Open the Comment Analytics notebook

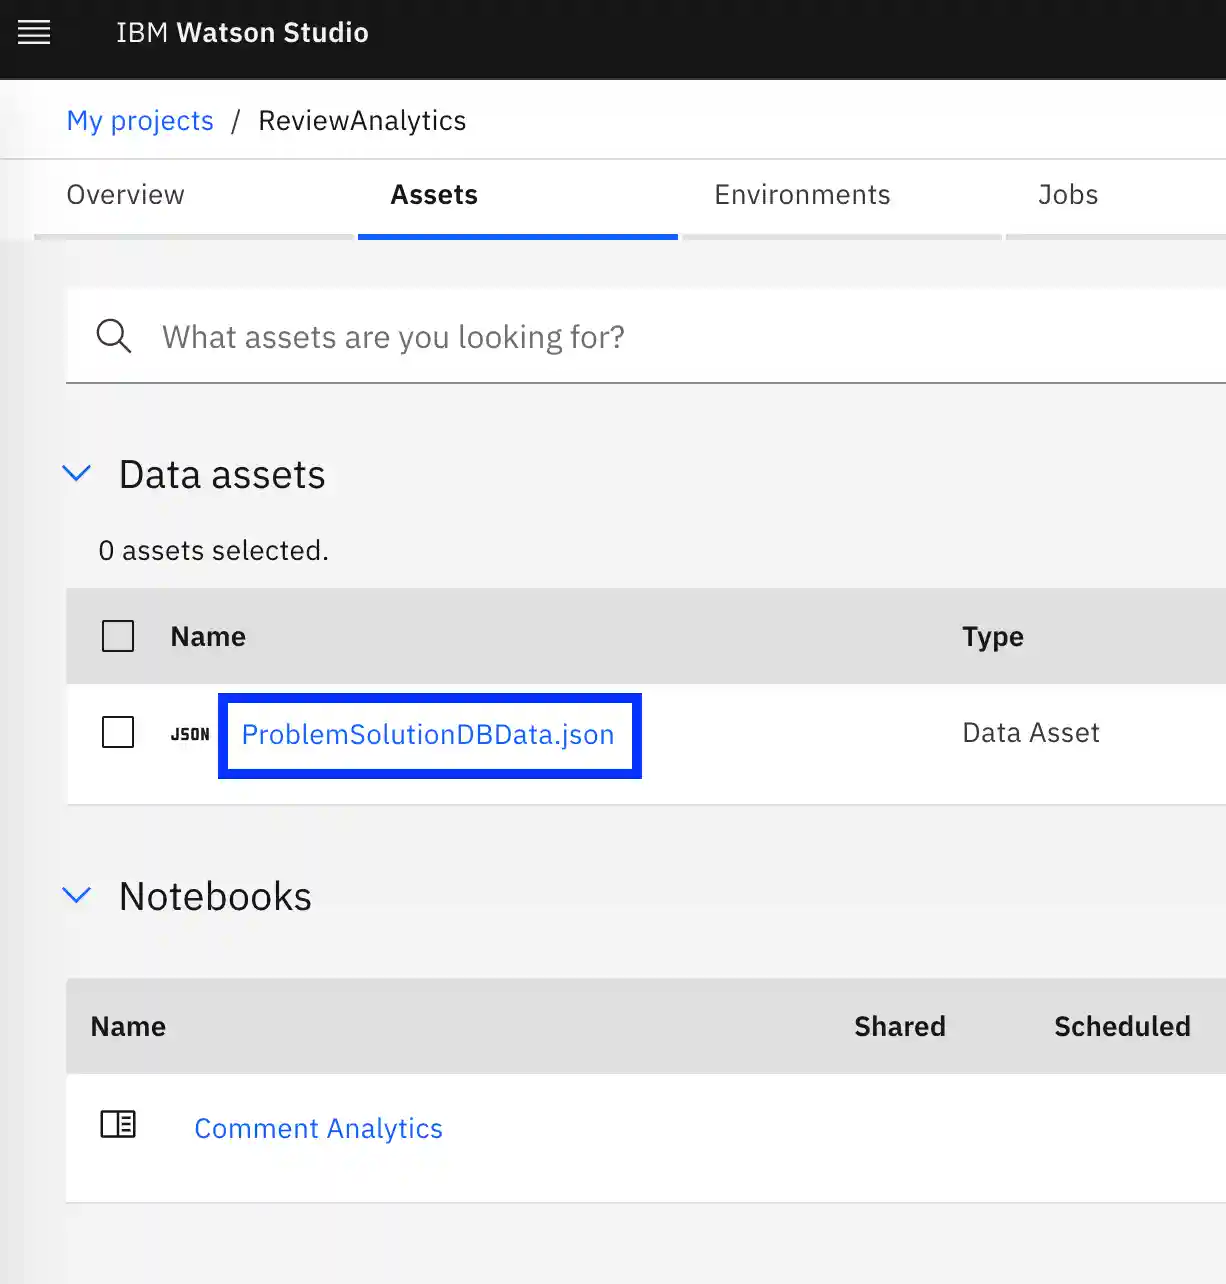click(x=318, y=1129)
